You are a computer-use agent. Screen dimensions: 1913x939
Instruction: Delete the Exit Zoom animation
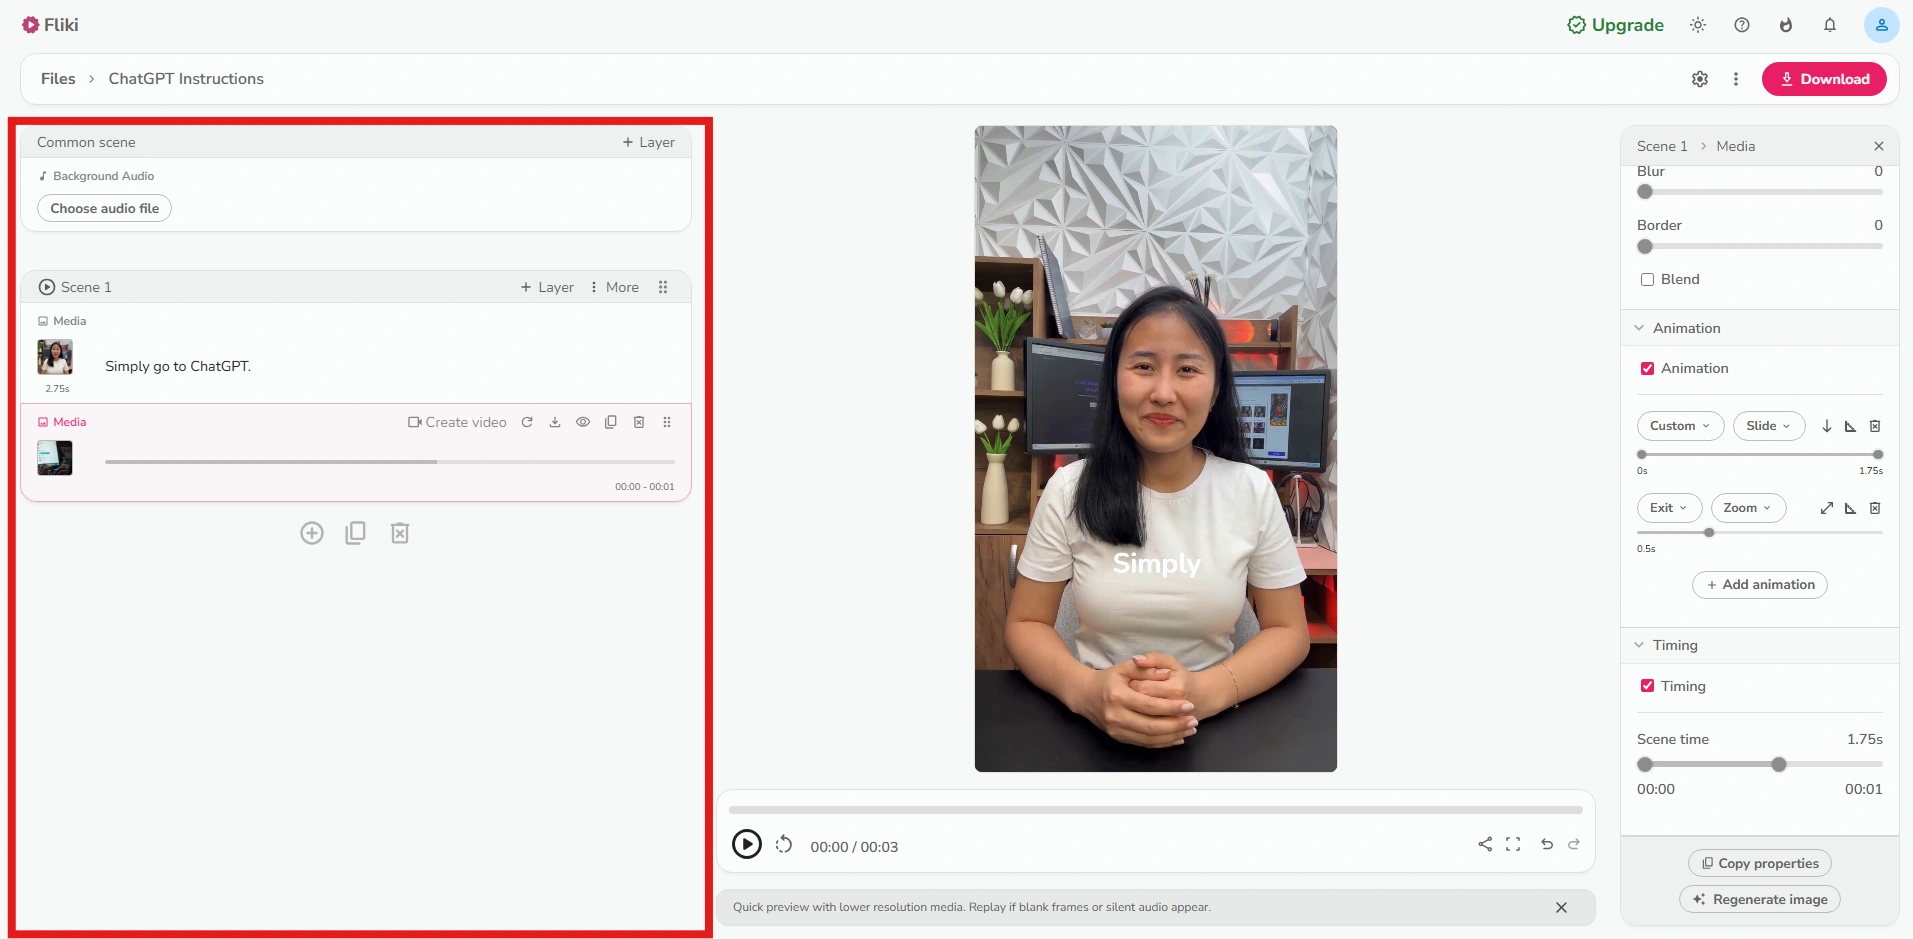point(1875,508)
